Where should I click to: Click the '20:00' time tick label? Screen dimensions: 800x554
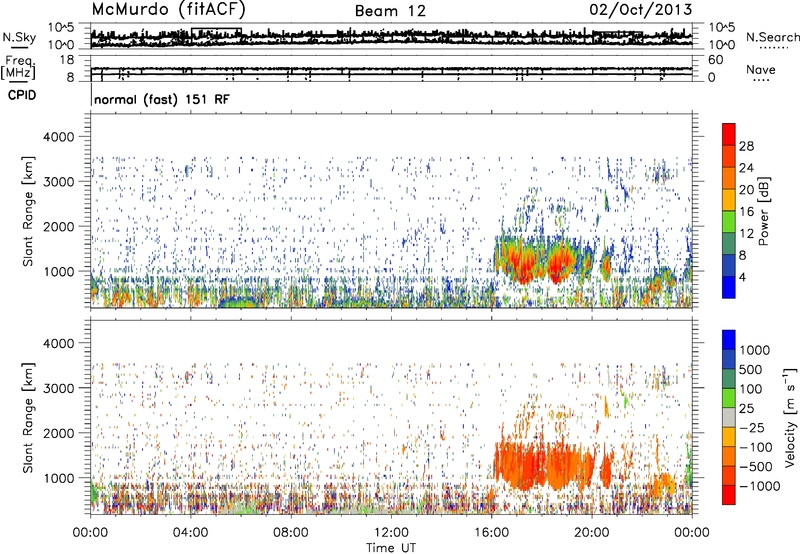point(591,533)
